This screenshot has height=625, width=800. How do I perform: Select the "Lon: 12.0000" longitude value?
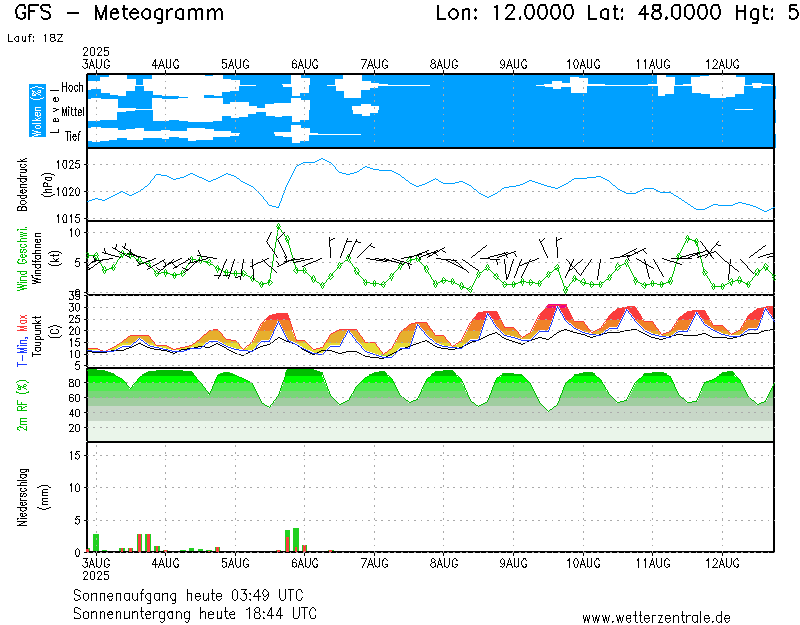(505, 13)
